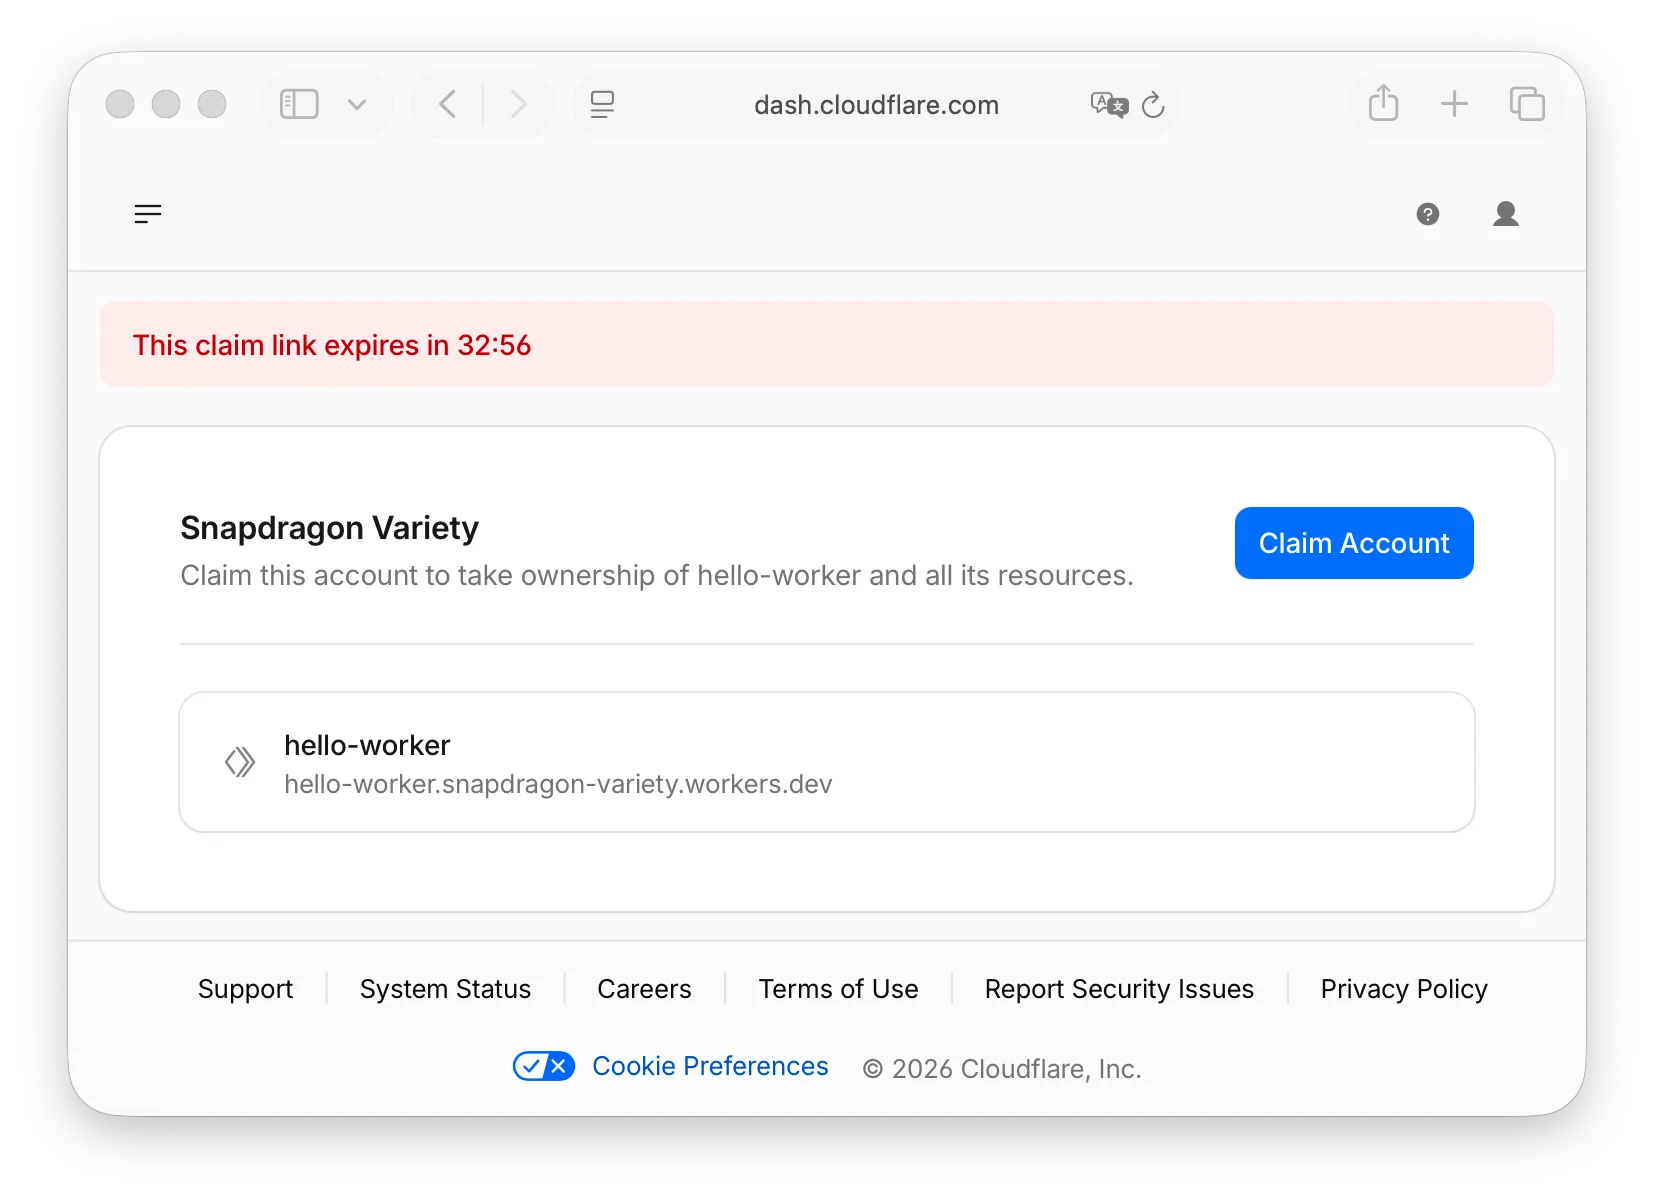
Task: Open the Report Security Issues link
Action: click(x=1119, y=989)
